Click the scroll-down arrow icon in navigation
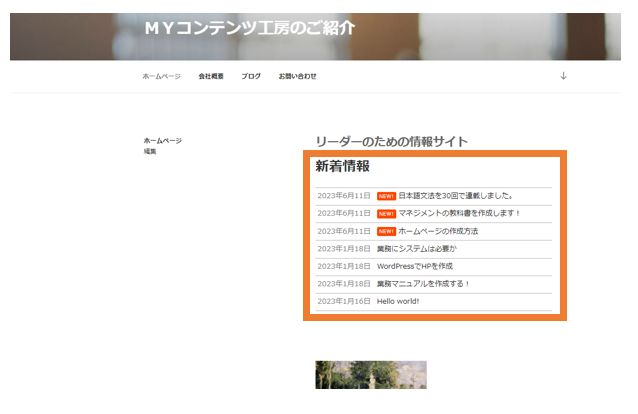 [563, 76]
